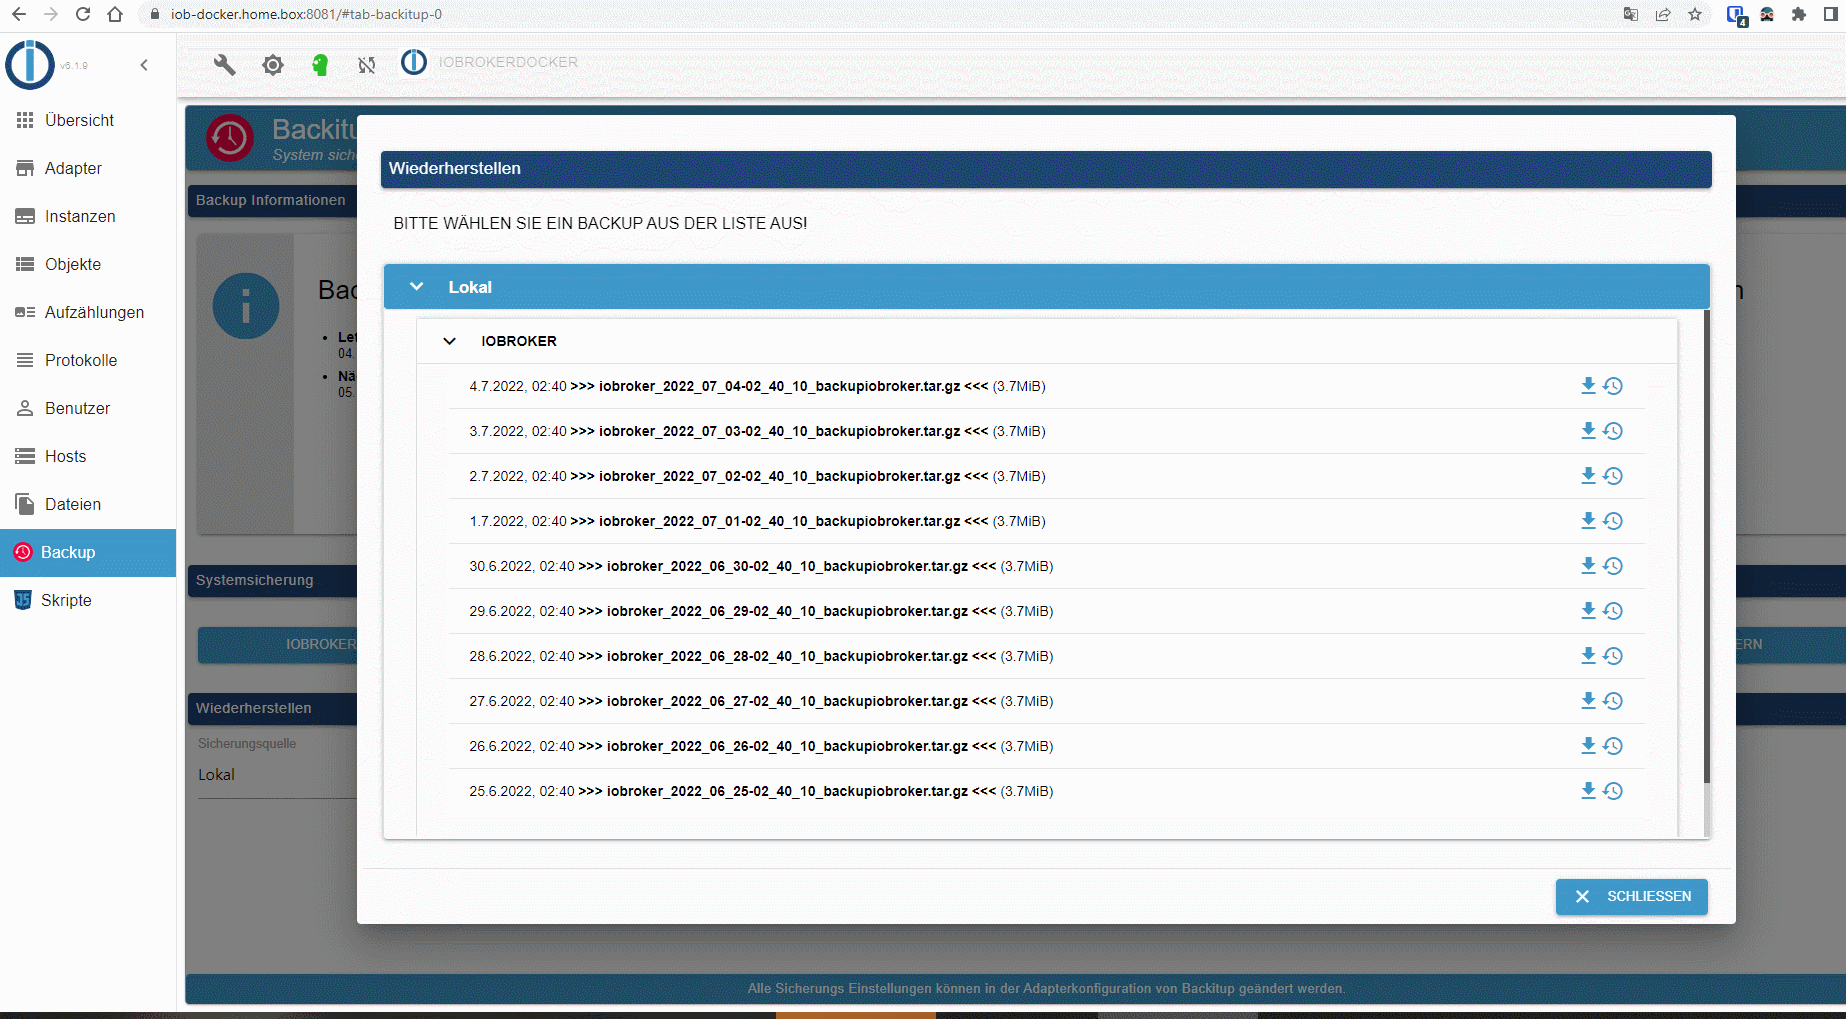Click the broken-link connection icon in toolbar

point(367,64)
